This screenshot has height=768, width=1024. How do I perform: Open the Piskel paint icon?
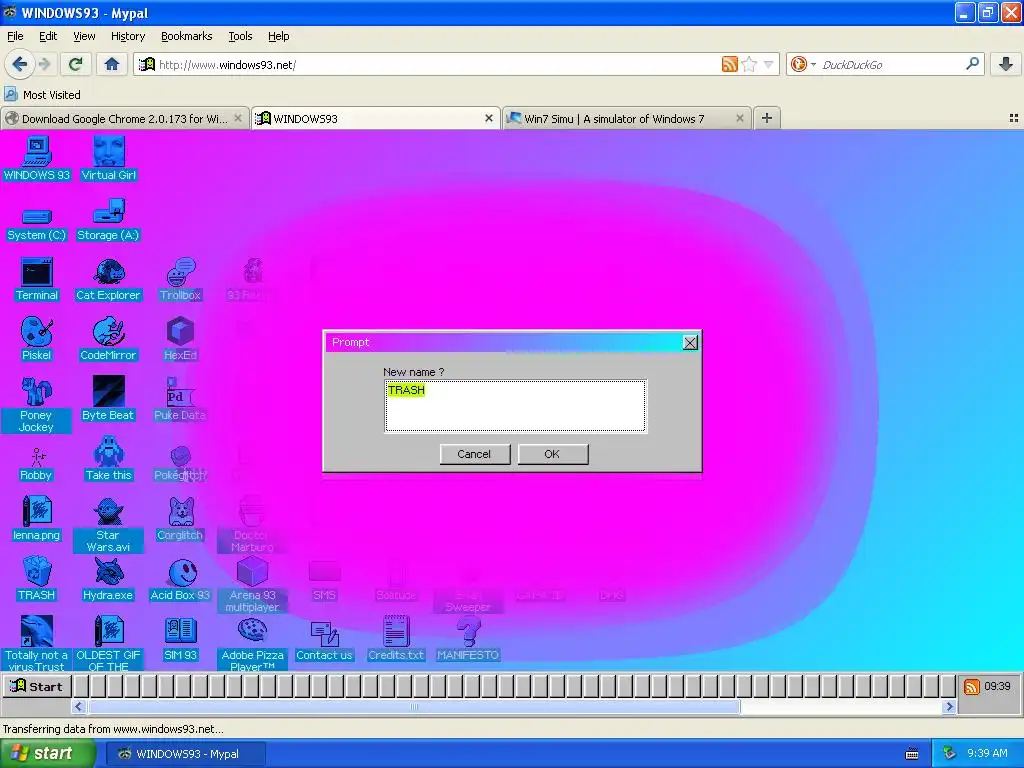pyautogui.click(x=37, y=339)
